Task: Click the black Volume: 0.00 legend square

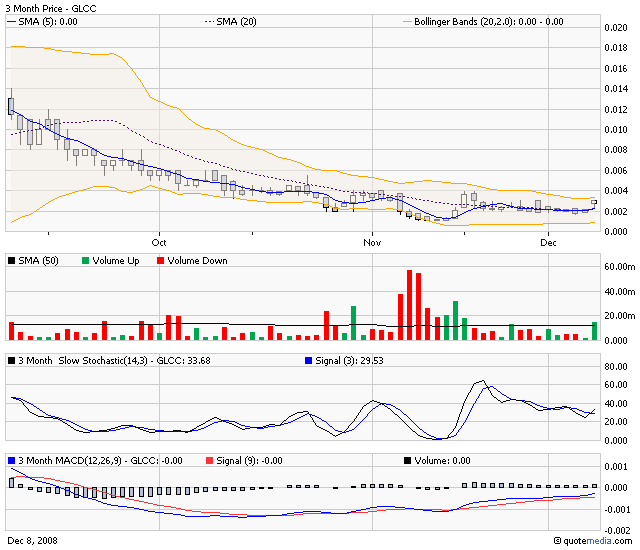Action: (x=406, y=460)
